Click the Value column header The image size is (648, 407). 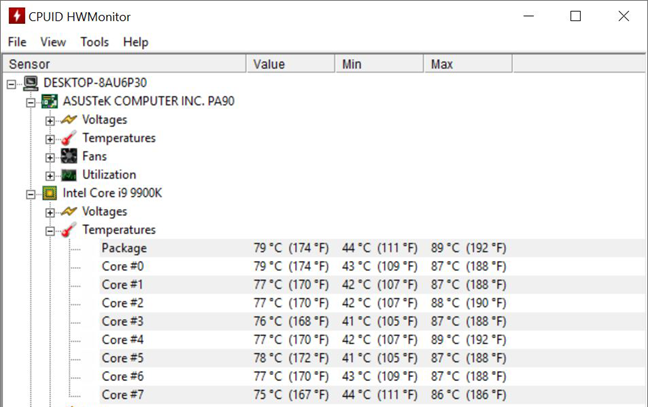coord(291,64)
